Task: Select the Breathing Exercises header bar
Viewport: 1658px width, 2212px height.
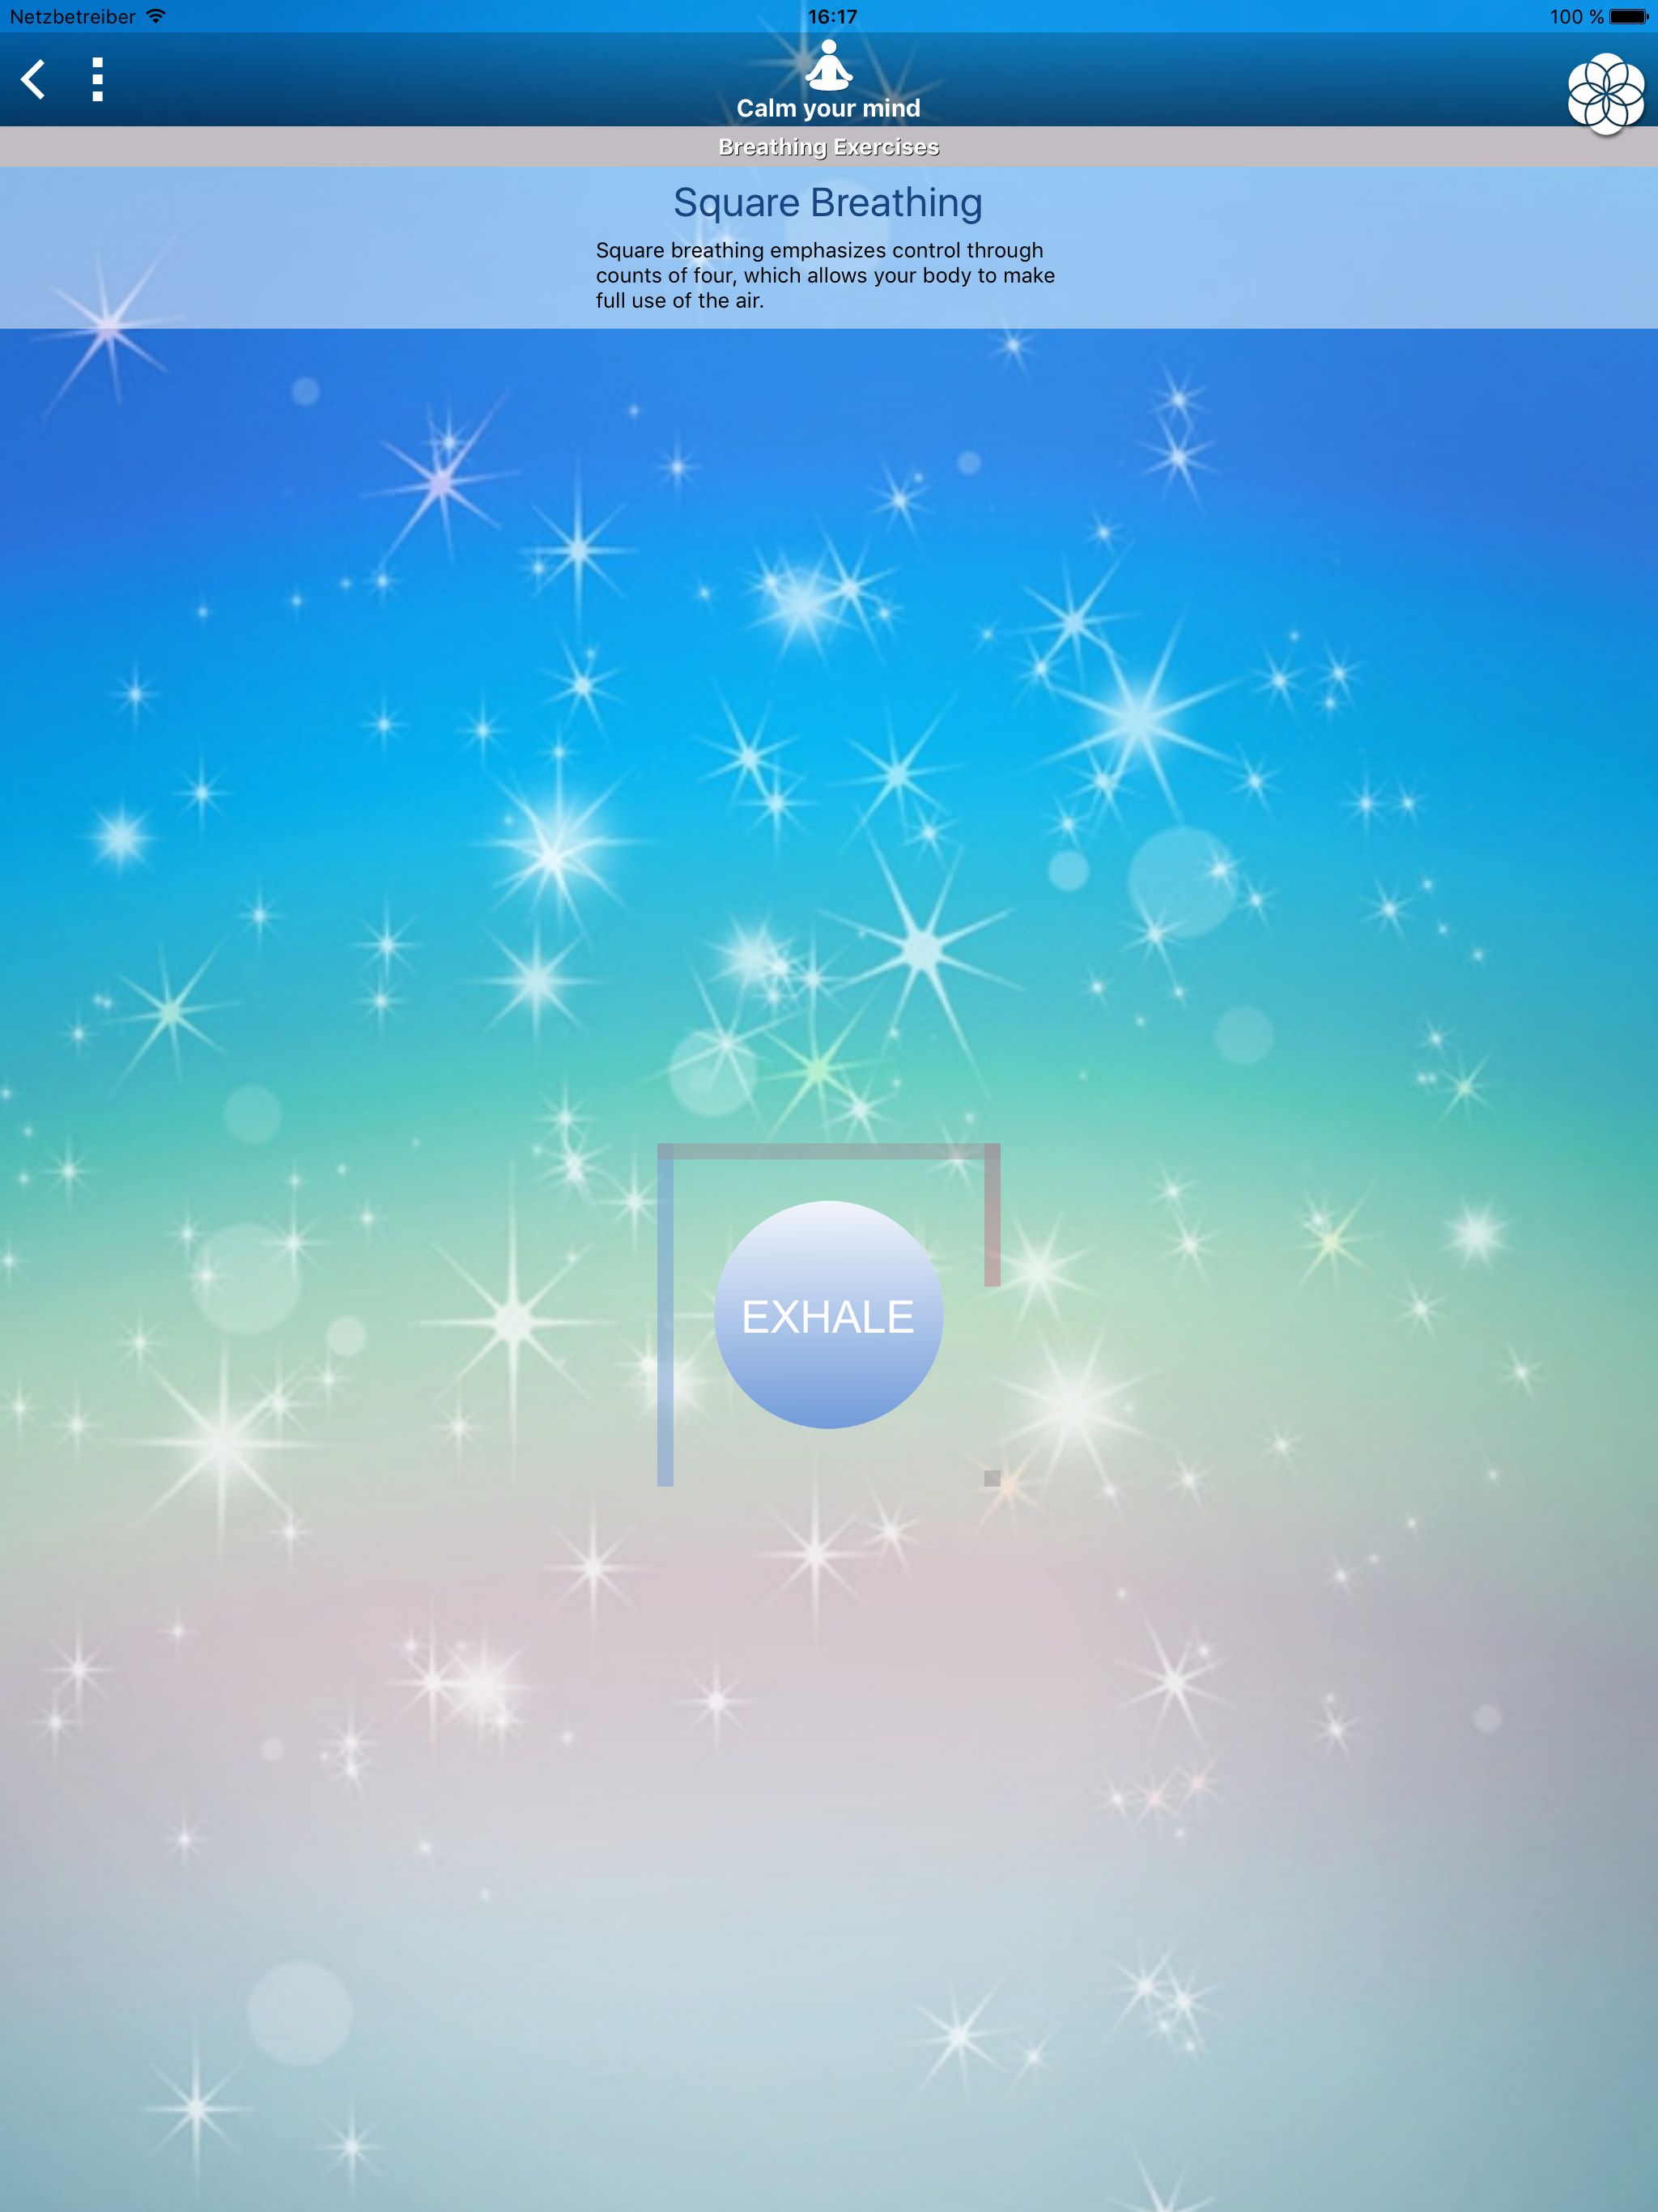Action: (x=828, y=147)
